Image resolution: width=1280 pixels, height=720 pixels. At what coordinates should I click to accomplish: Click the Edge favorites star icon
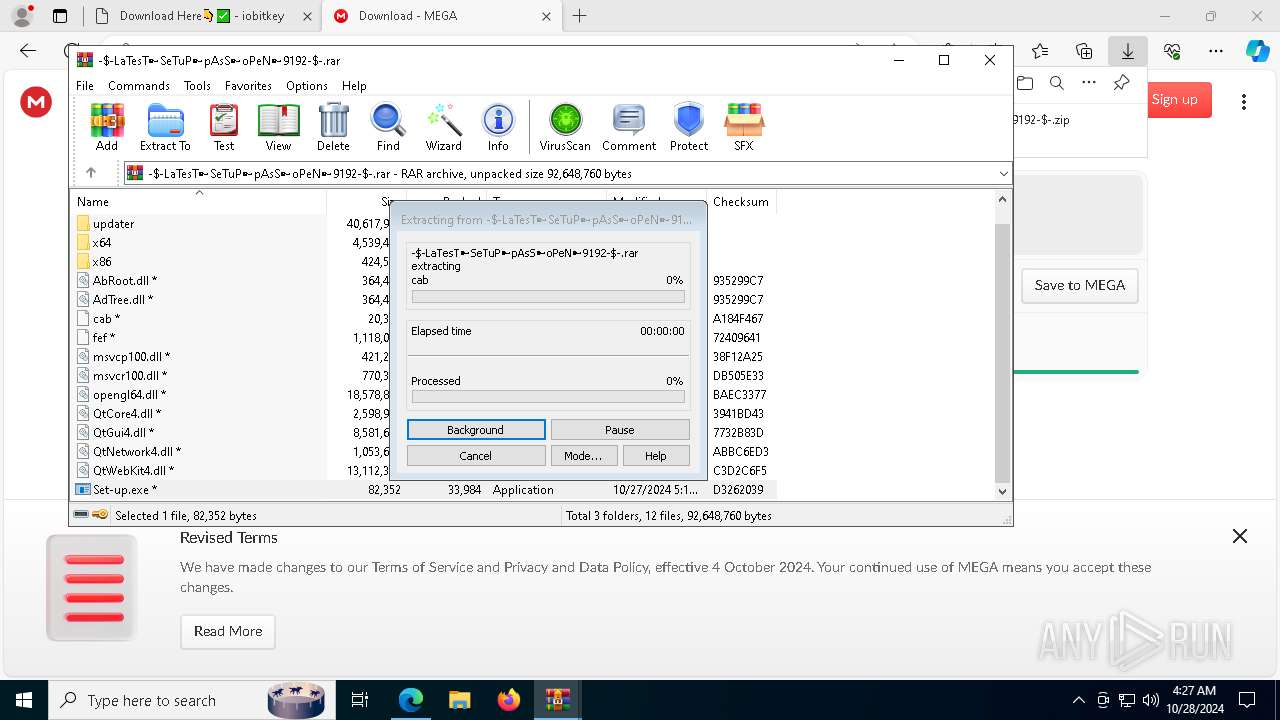pos(1040,51)
